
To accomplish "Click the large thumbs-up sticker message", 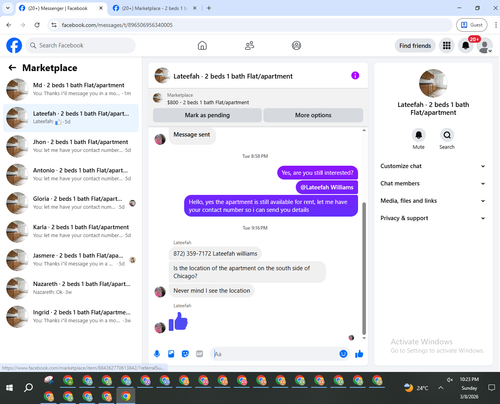I will pos(178,322).
